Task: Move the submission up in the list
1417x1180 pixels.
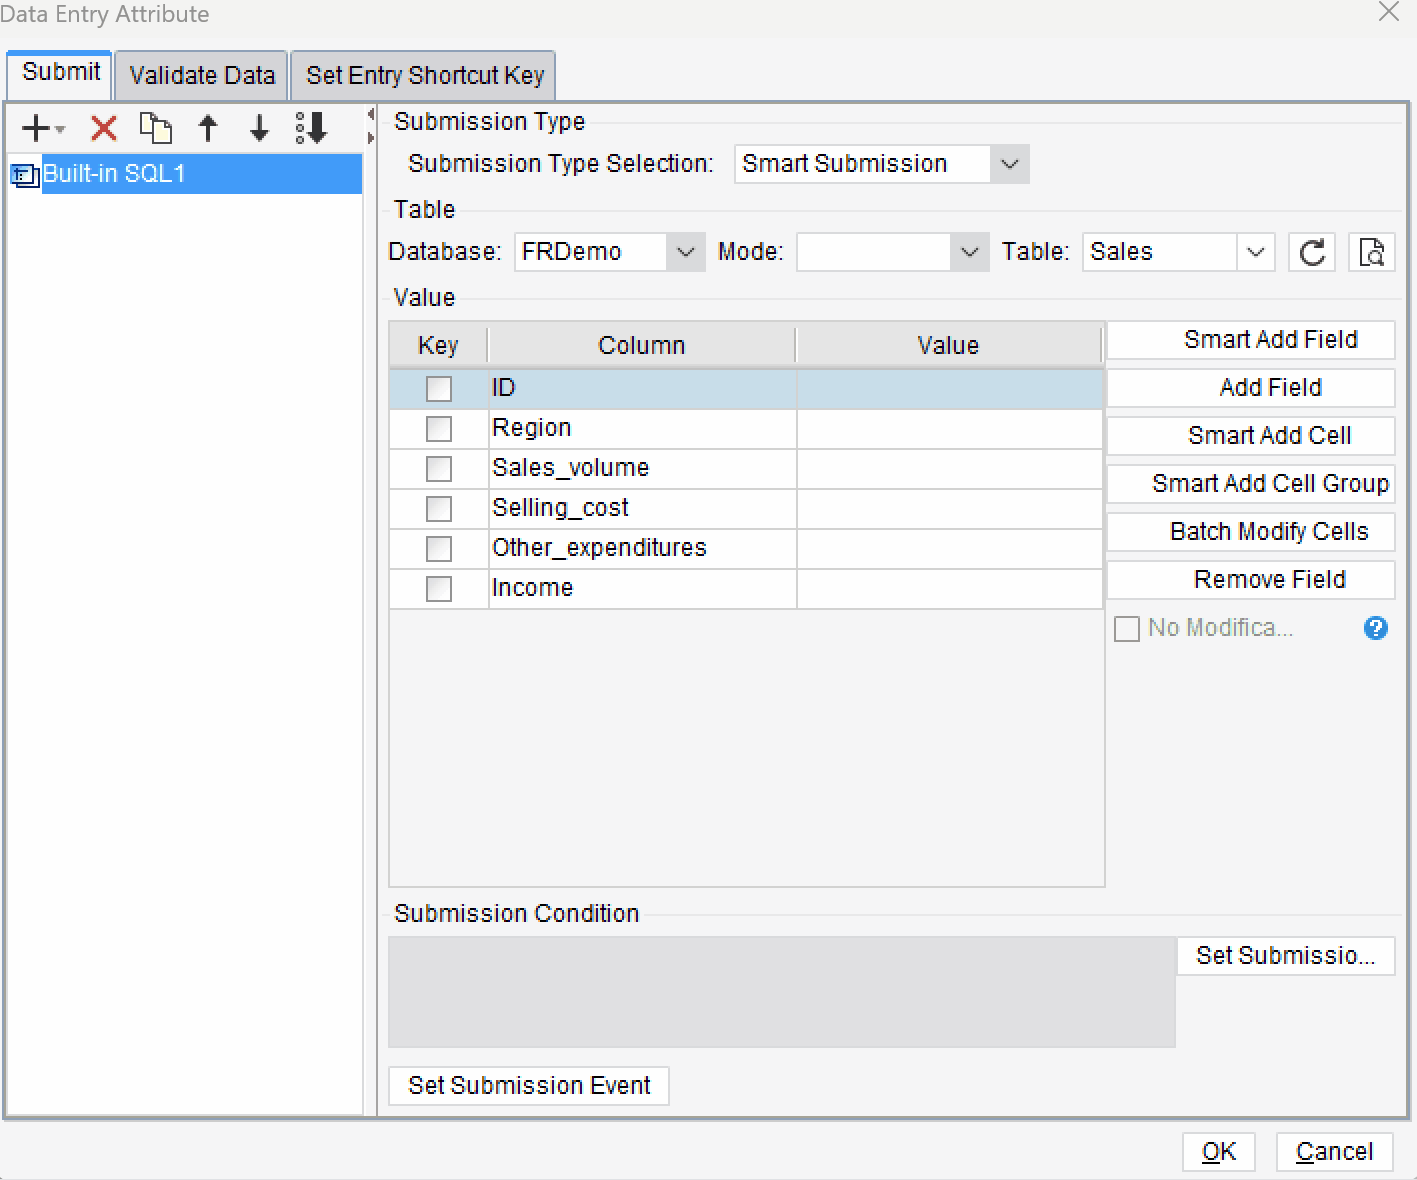Action: [208, 128]
